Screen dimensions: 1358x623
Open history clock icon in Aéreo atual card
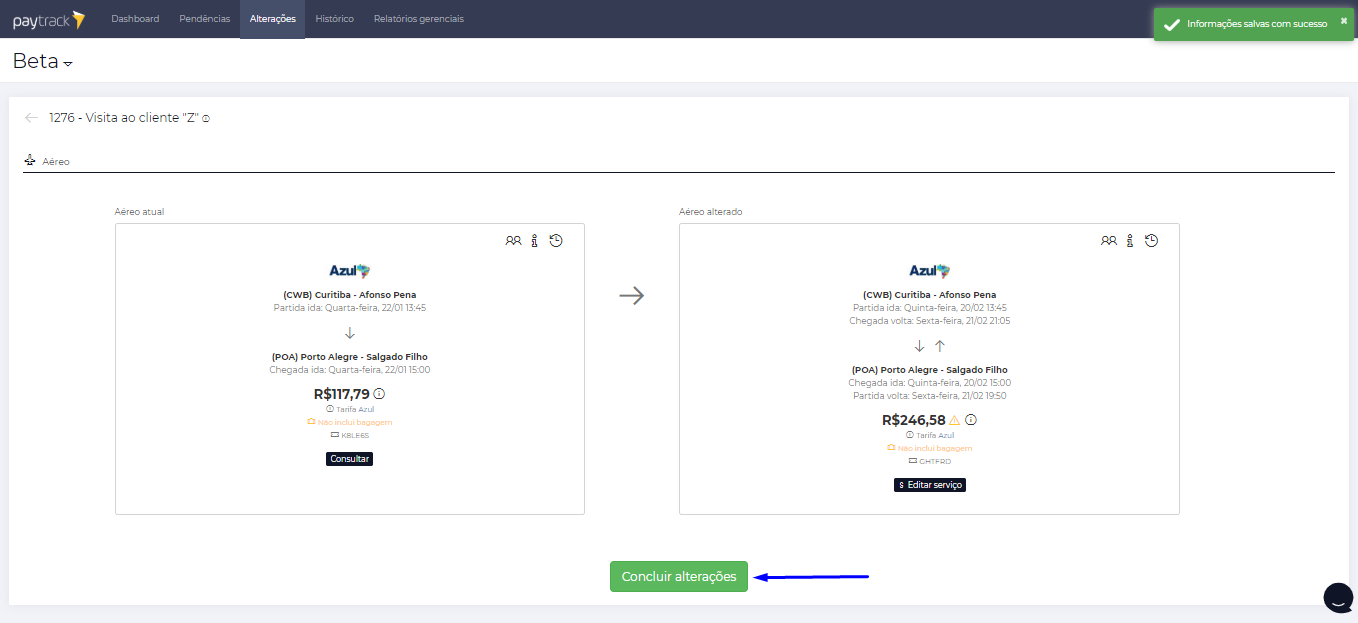[x=556, y=241]
